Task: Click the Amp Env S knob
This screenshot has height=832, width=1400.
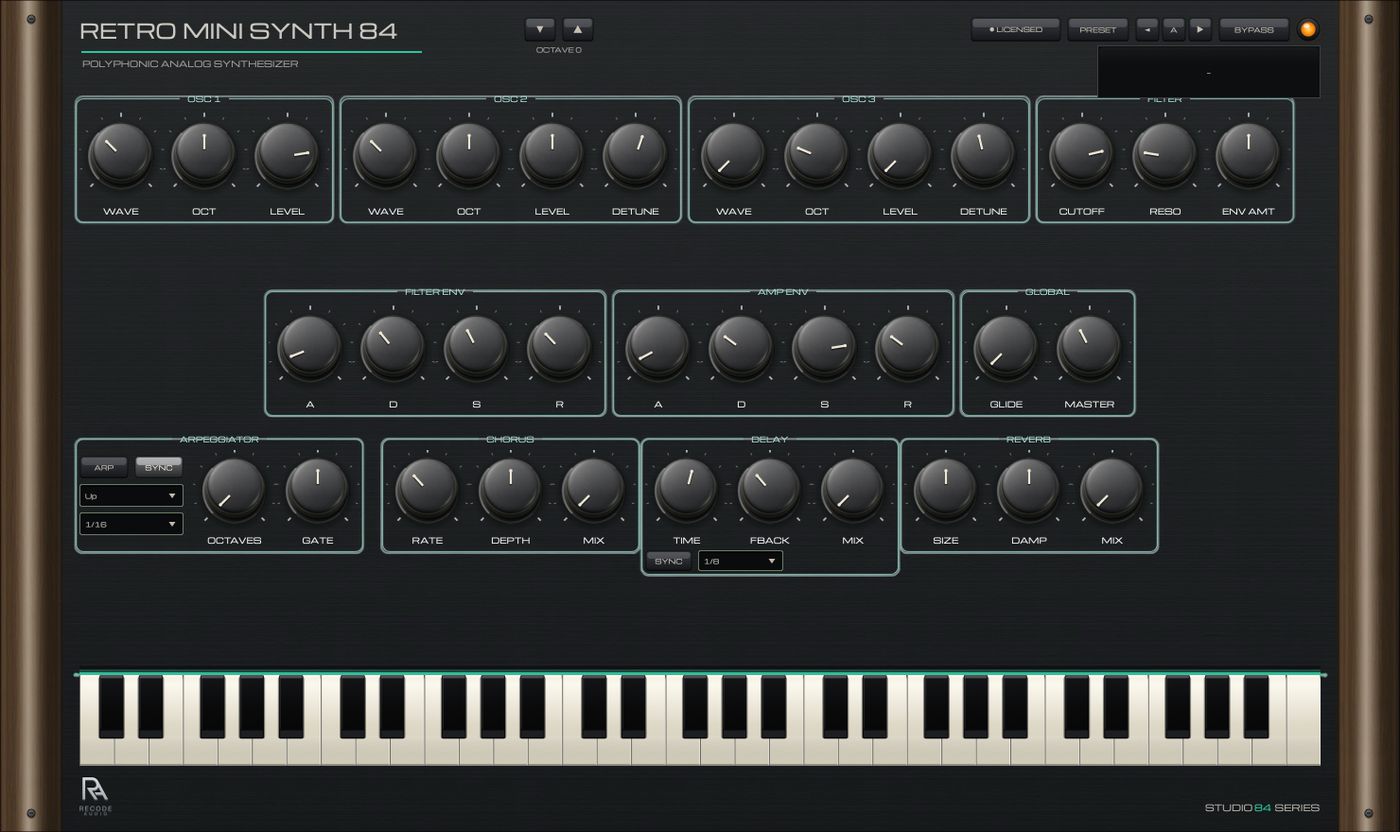Action: click(x=824, y=347)
